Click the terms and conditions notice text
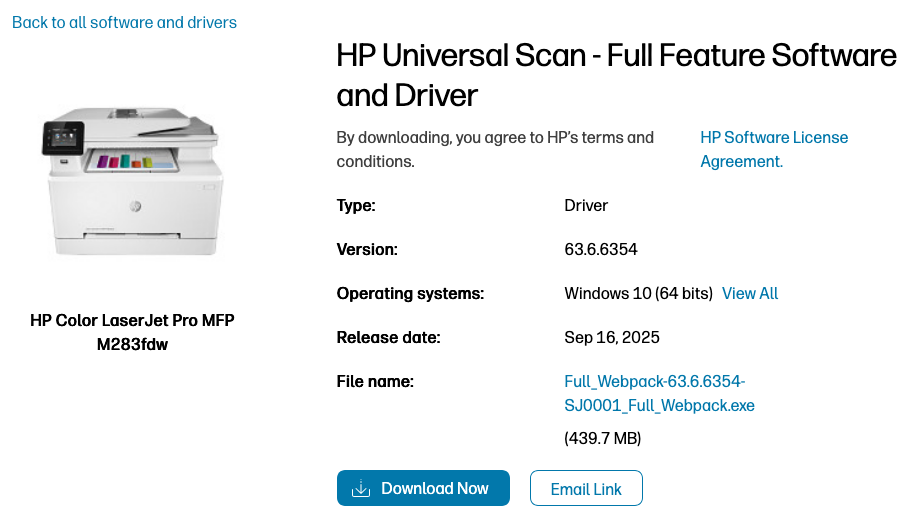The image size is (910, 527). point(495,149)
